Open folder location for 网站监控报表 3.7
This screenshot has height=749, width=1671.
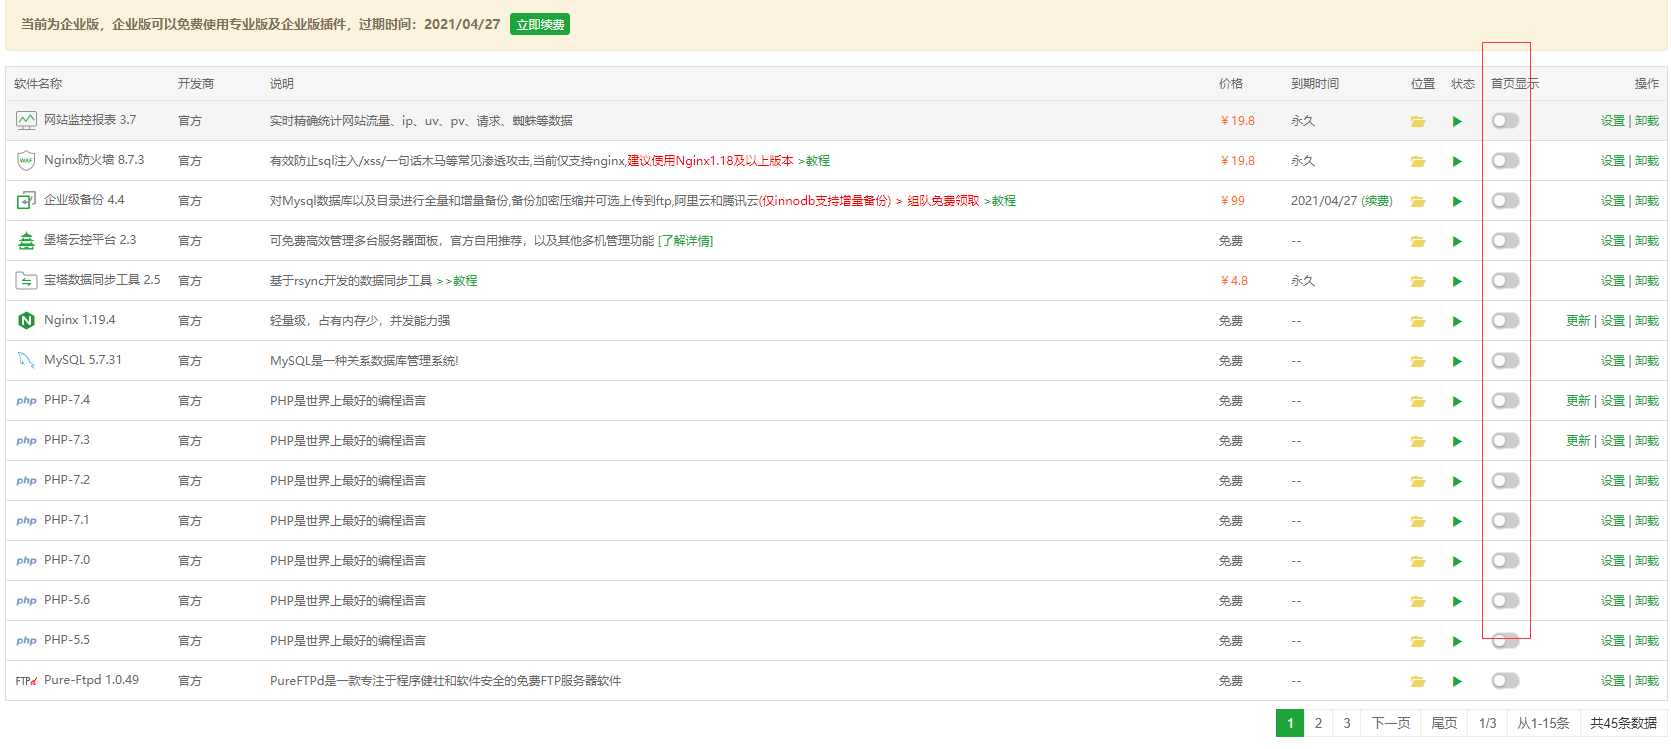tap(1418, 121)
